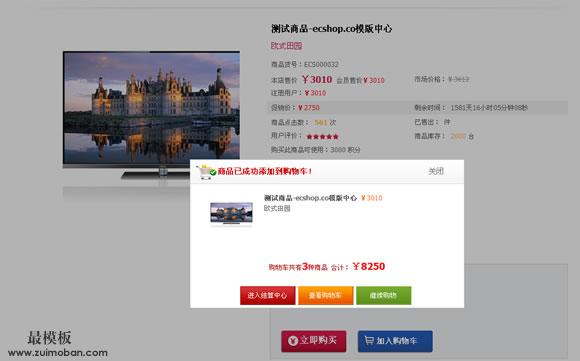Click the ¥3010 price in cart popup
580x361 pixels.
372,198
